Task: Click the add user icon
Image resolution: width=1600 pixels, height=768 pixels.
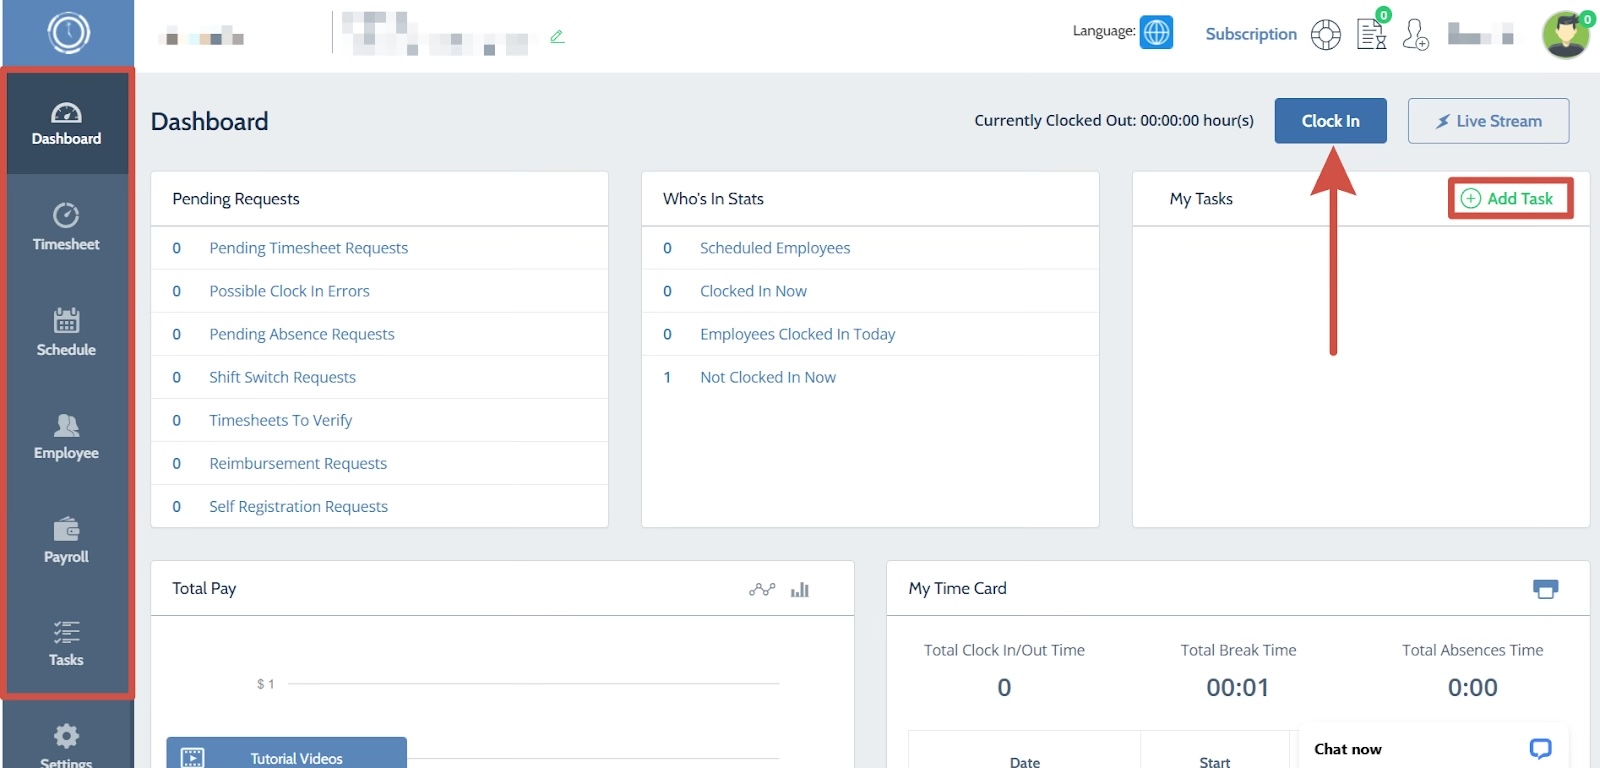Action: click(x=1415, y=35)
